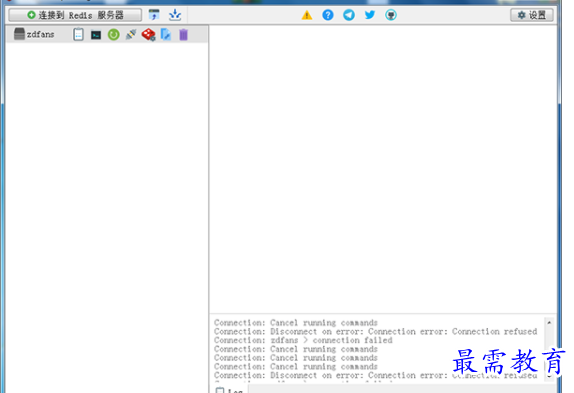
Task: Duplicate zdfans connection with blue document icon
Action: [166, 34]
